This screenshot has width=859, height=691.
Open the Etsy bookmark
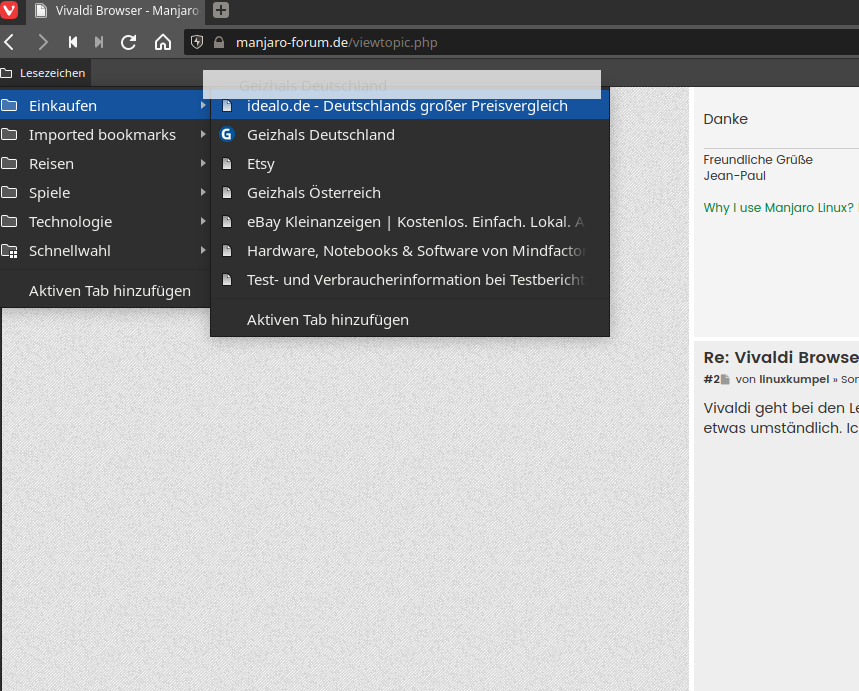click(410, 164)
